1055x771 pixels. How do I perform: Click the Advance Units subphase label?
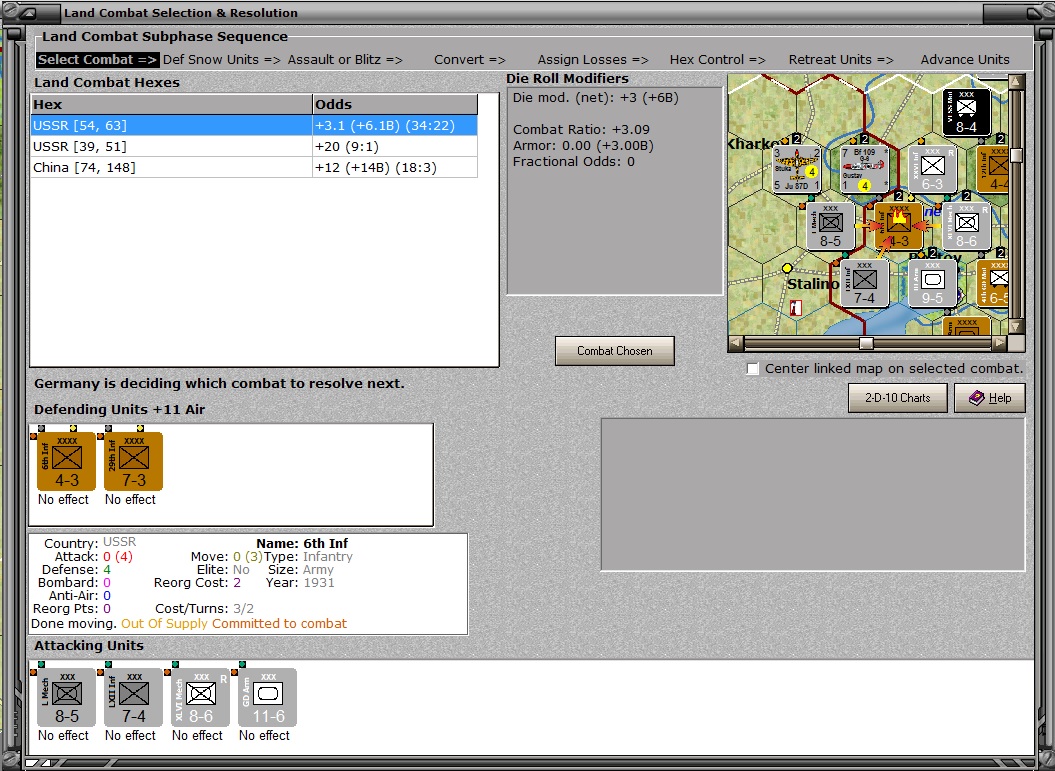point(965,59)
